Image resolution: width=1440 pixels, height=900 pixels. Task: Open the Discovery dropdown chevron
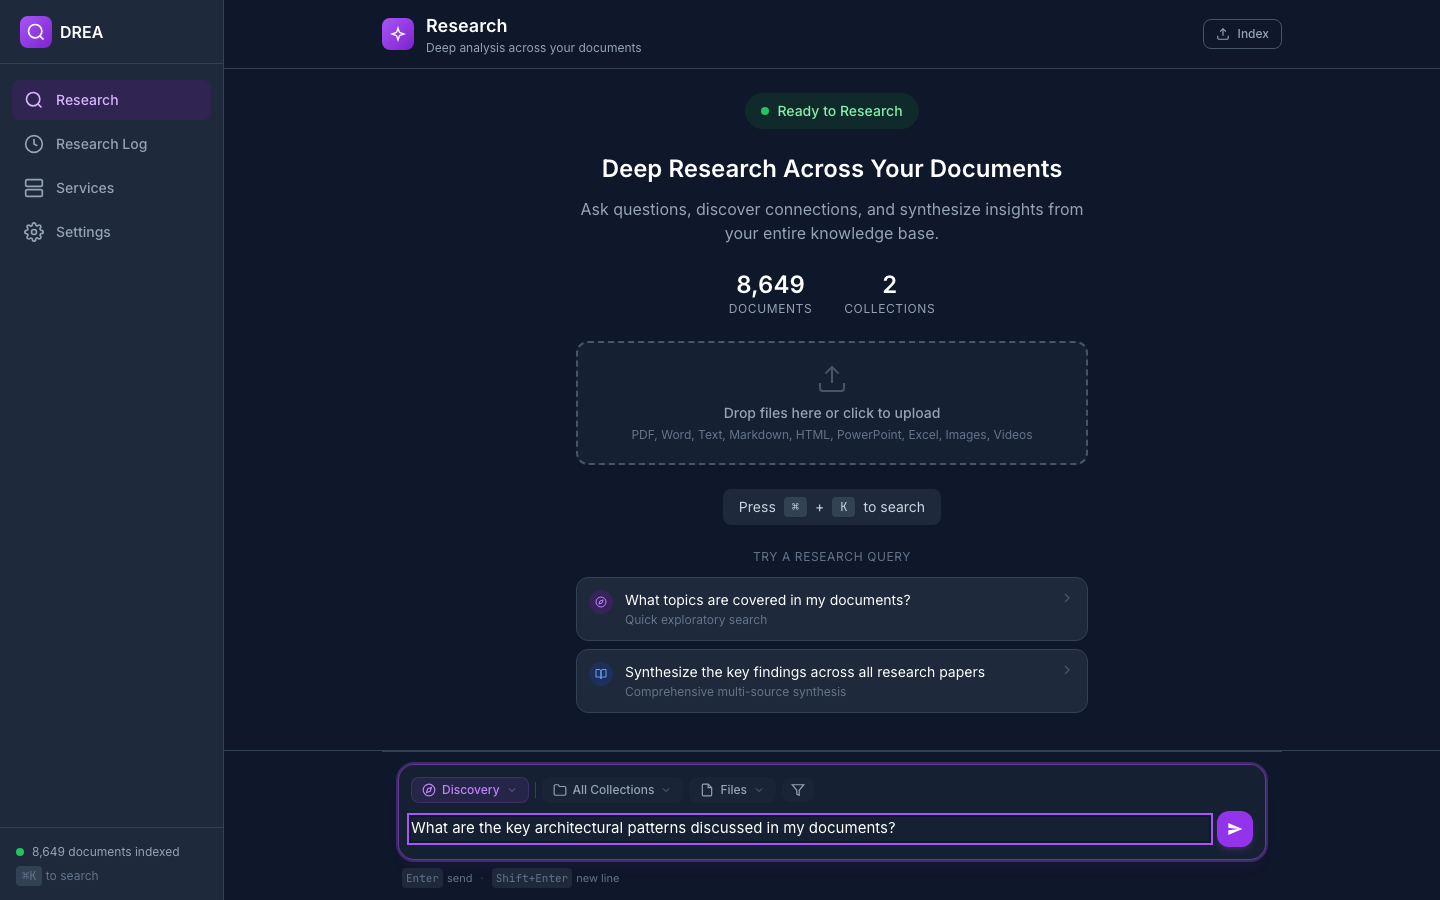[x=514, y=790]
